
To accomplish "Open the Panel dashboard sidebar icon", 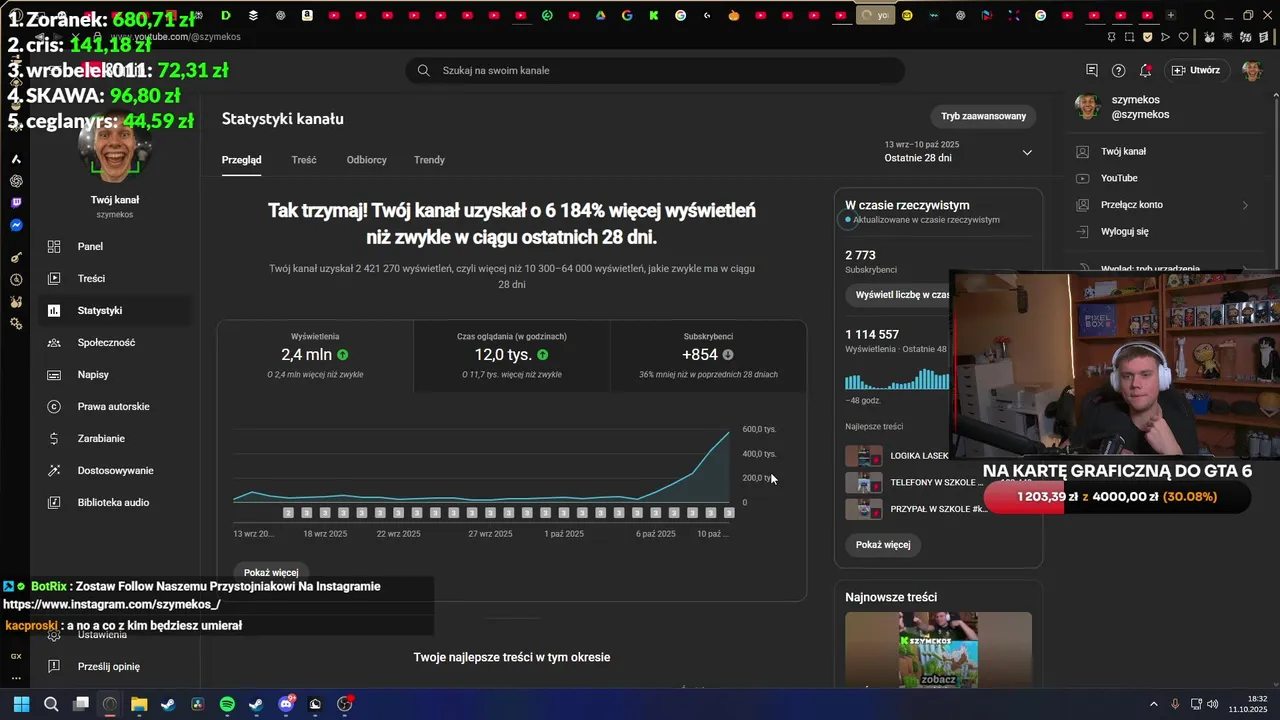I will (x=54, y=246).
